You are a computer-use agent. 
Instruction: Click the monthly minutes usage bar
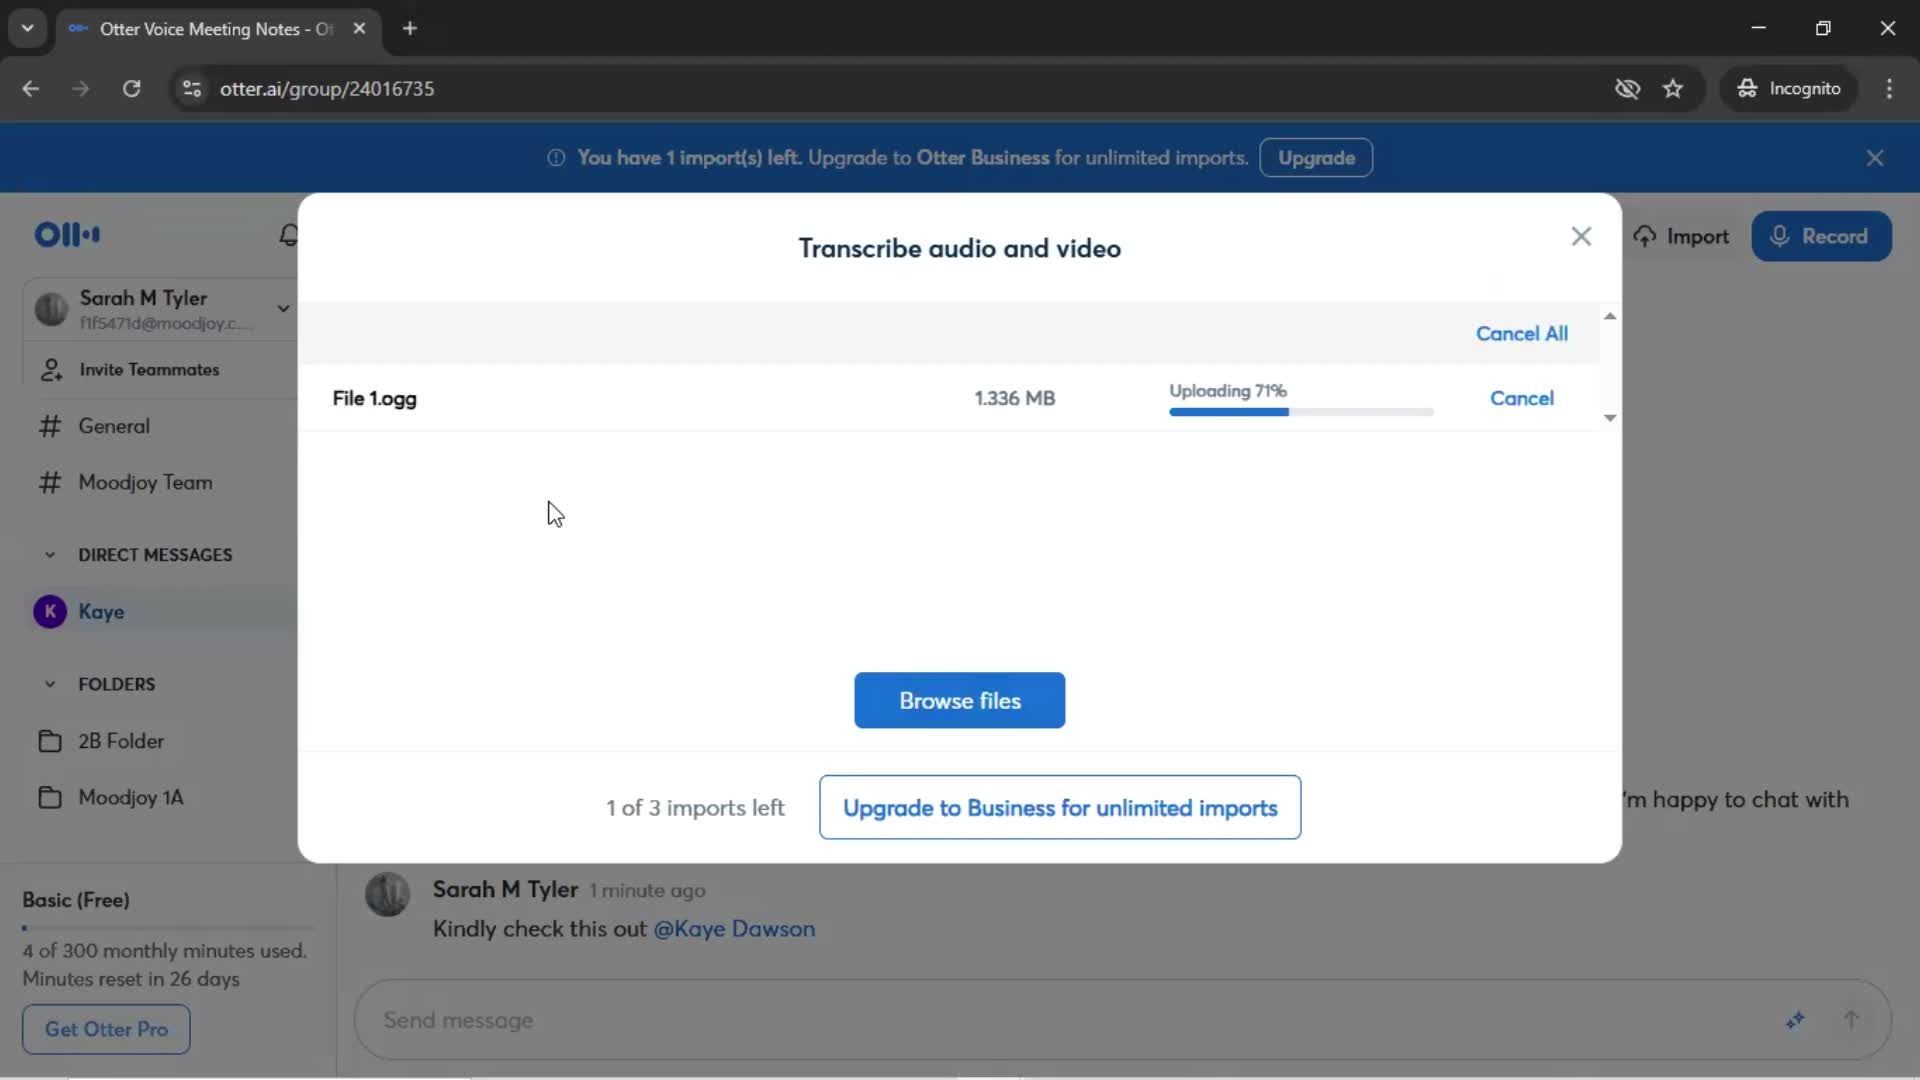coord(168,928)
